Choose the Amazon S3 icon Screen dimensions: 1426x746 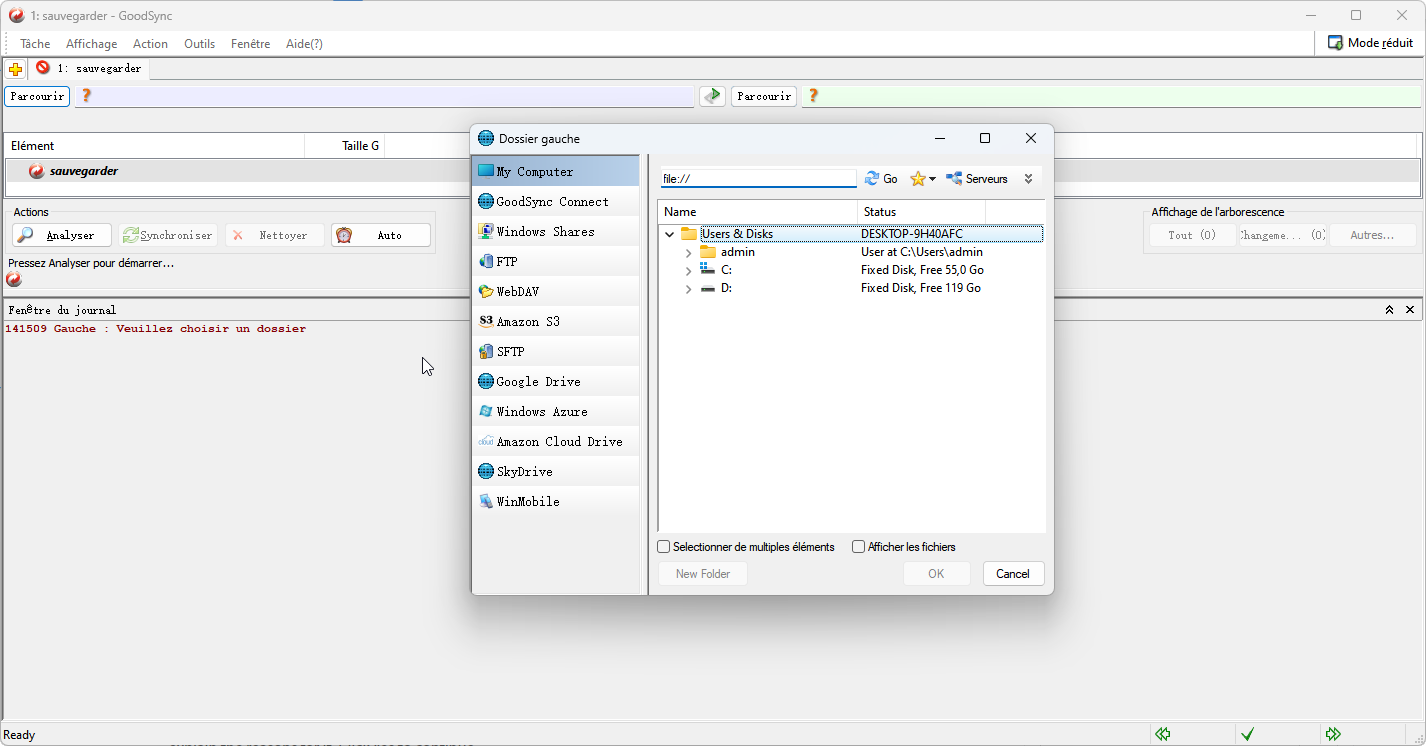point(486,321)
